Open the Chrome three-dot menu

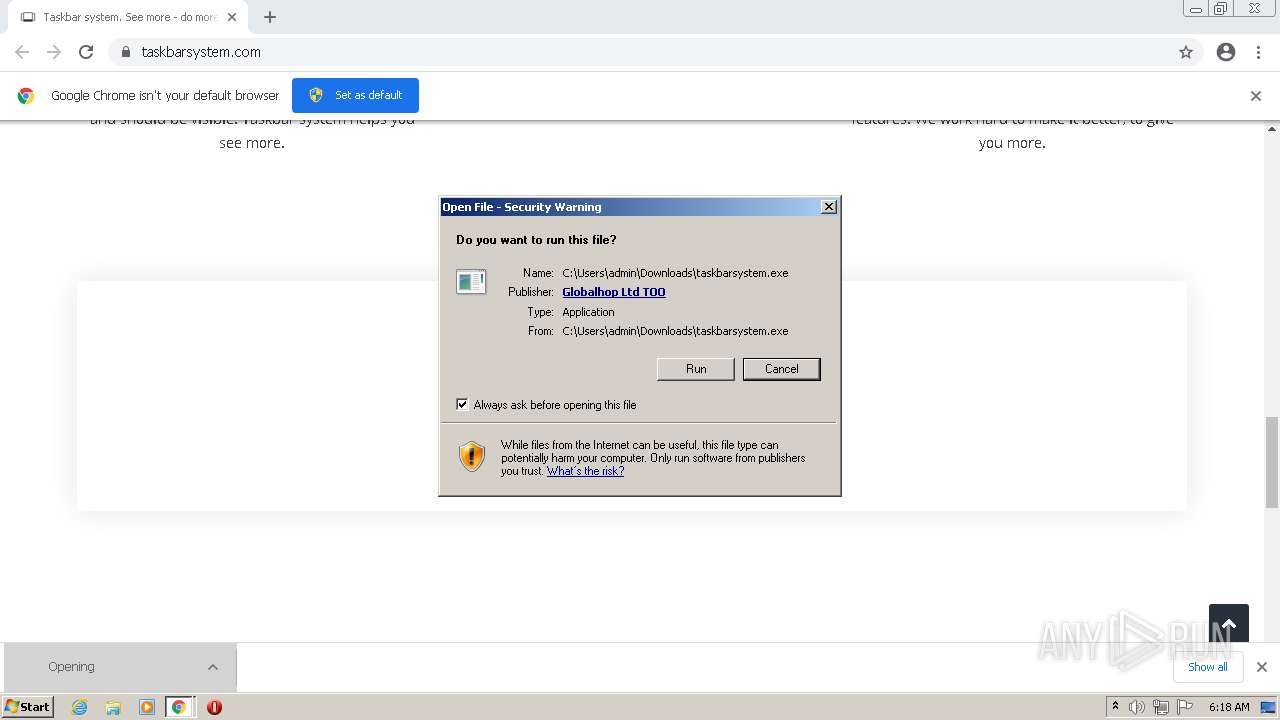pos(1258,52)
